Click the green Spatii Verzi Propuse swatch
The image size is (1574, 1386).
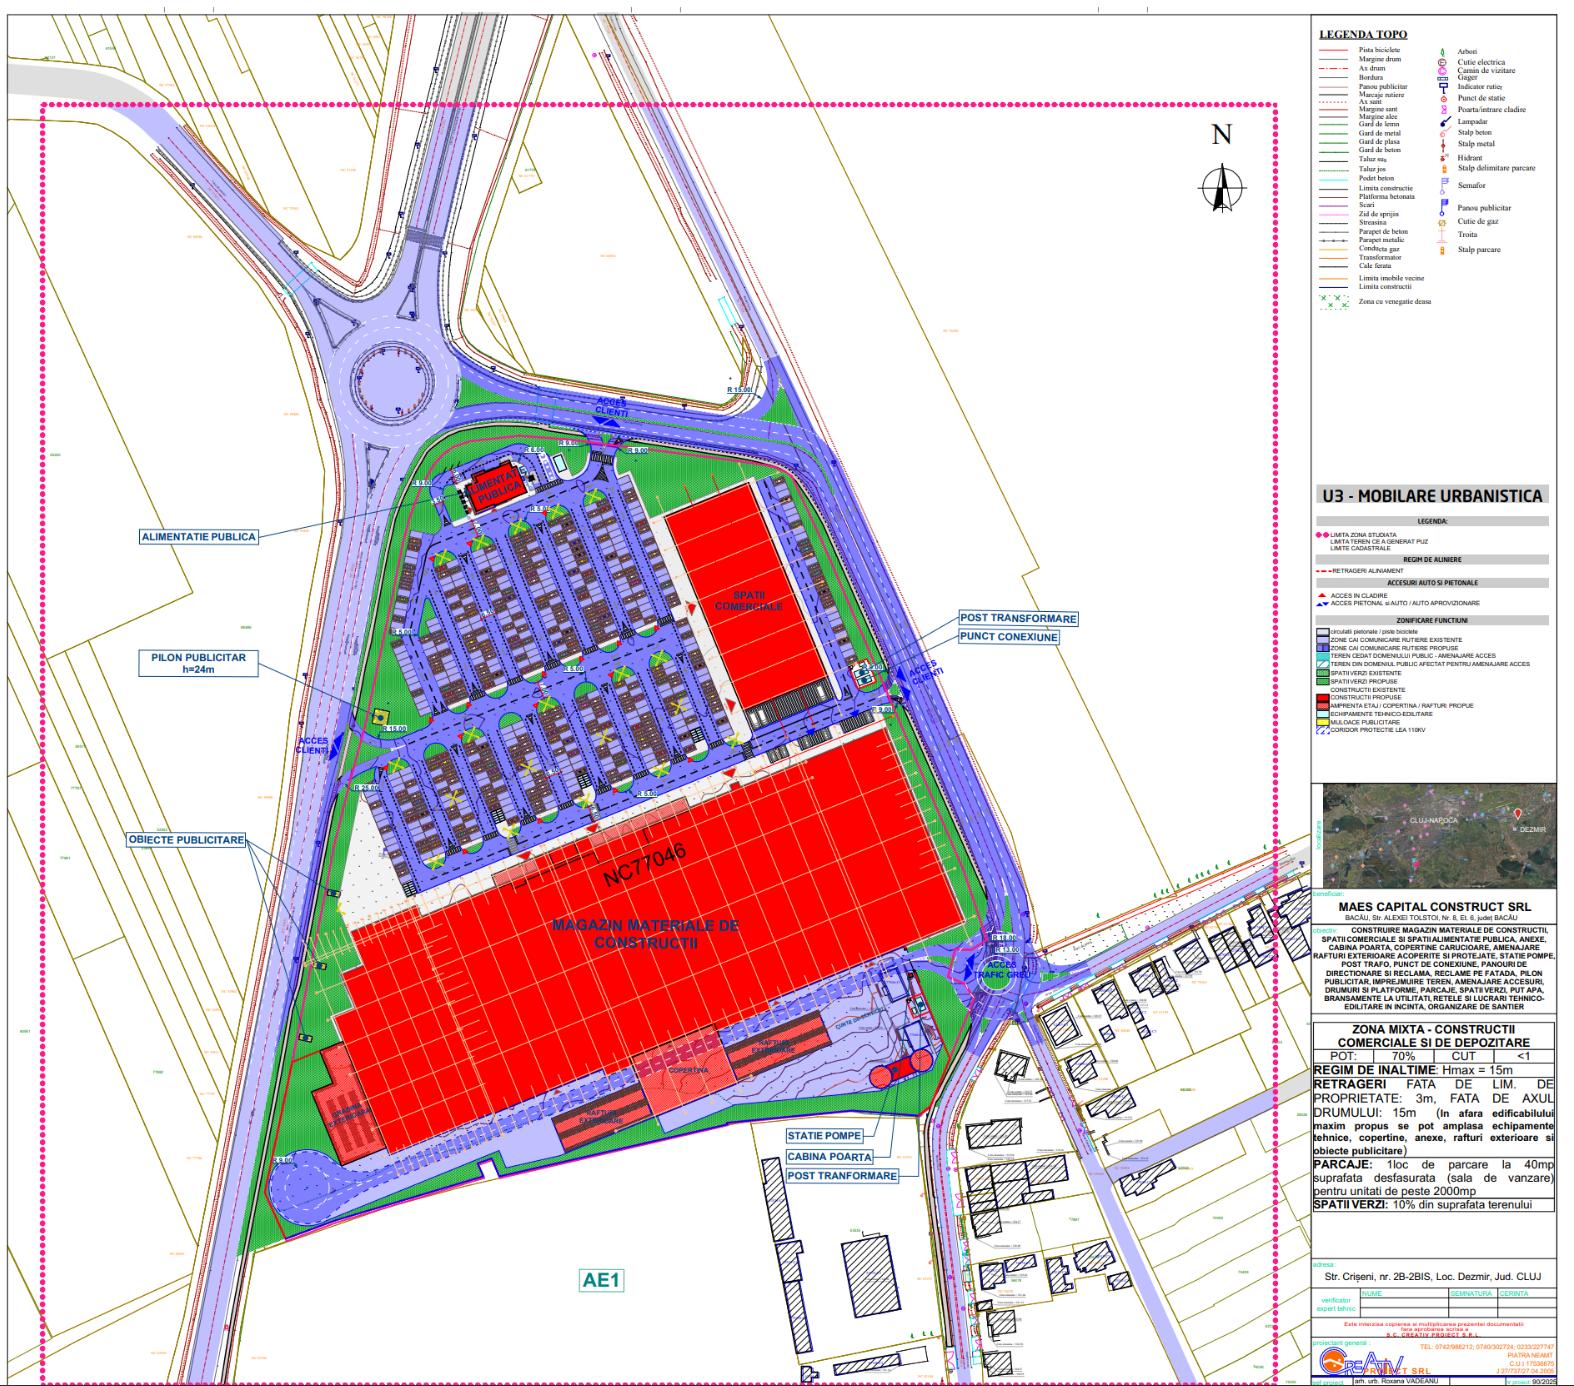click(1322, 681)
